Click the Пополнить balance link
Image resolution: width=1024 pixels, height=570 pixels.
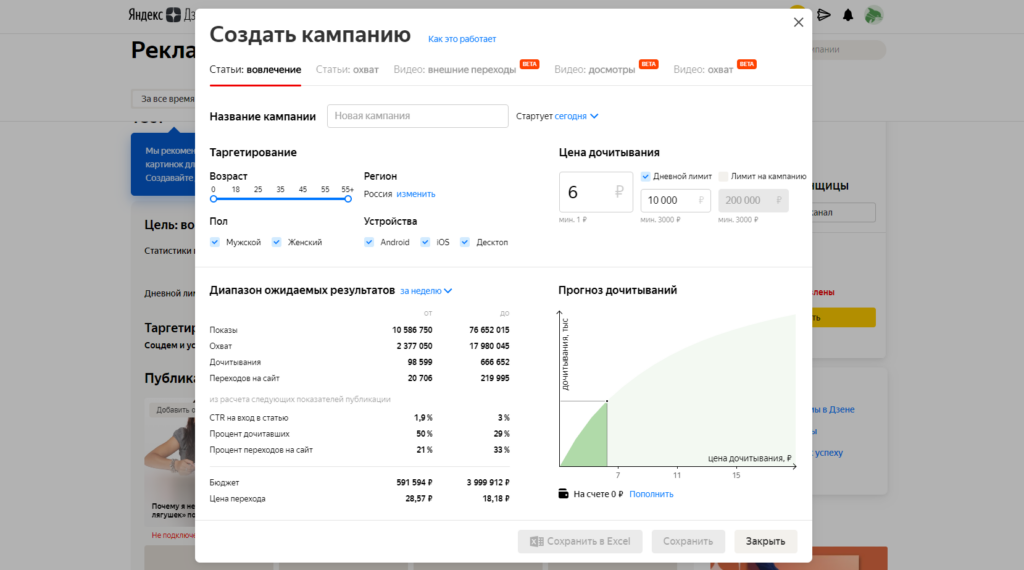click(x=651, y=493)
